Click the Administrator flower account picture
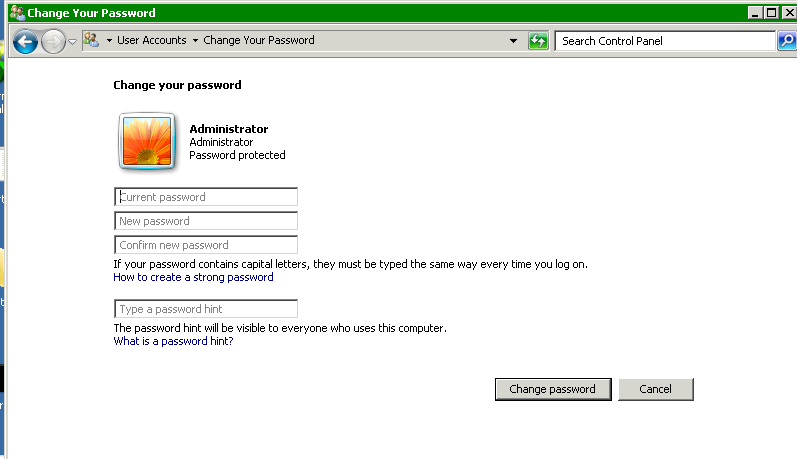This screenshot has height=459, width=797. (x=148, y=142)
